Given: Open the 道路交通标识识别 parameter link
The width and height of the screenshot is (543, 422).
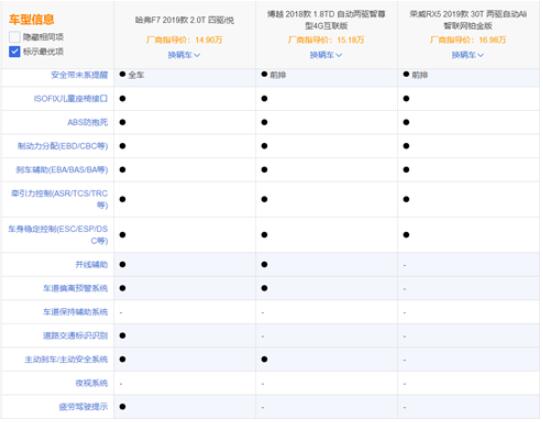Looking at the screenshot, I should click(x=75, y=335).
